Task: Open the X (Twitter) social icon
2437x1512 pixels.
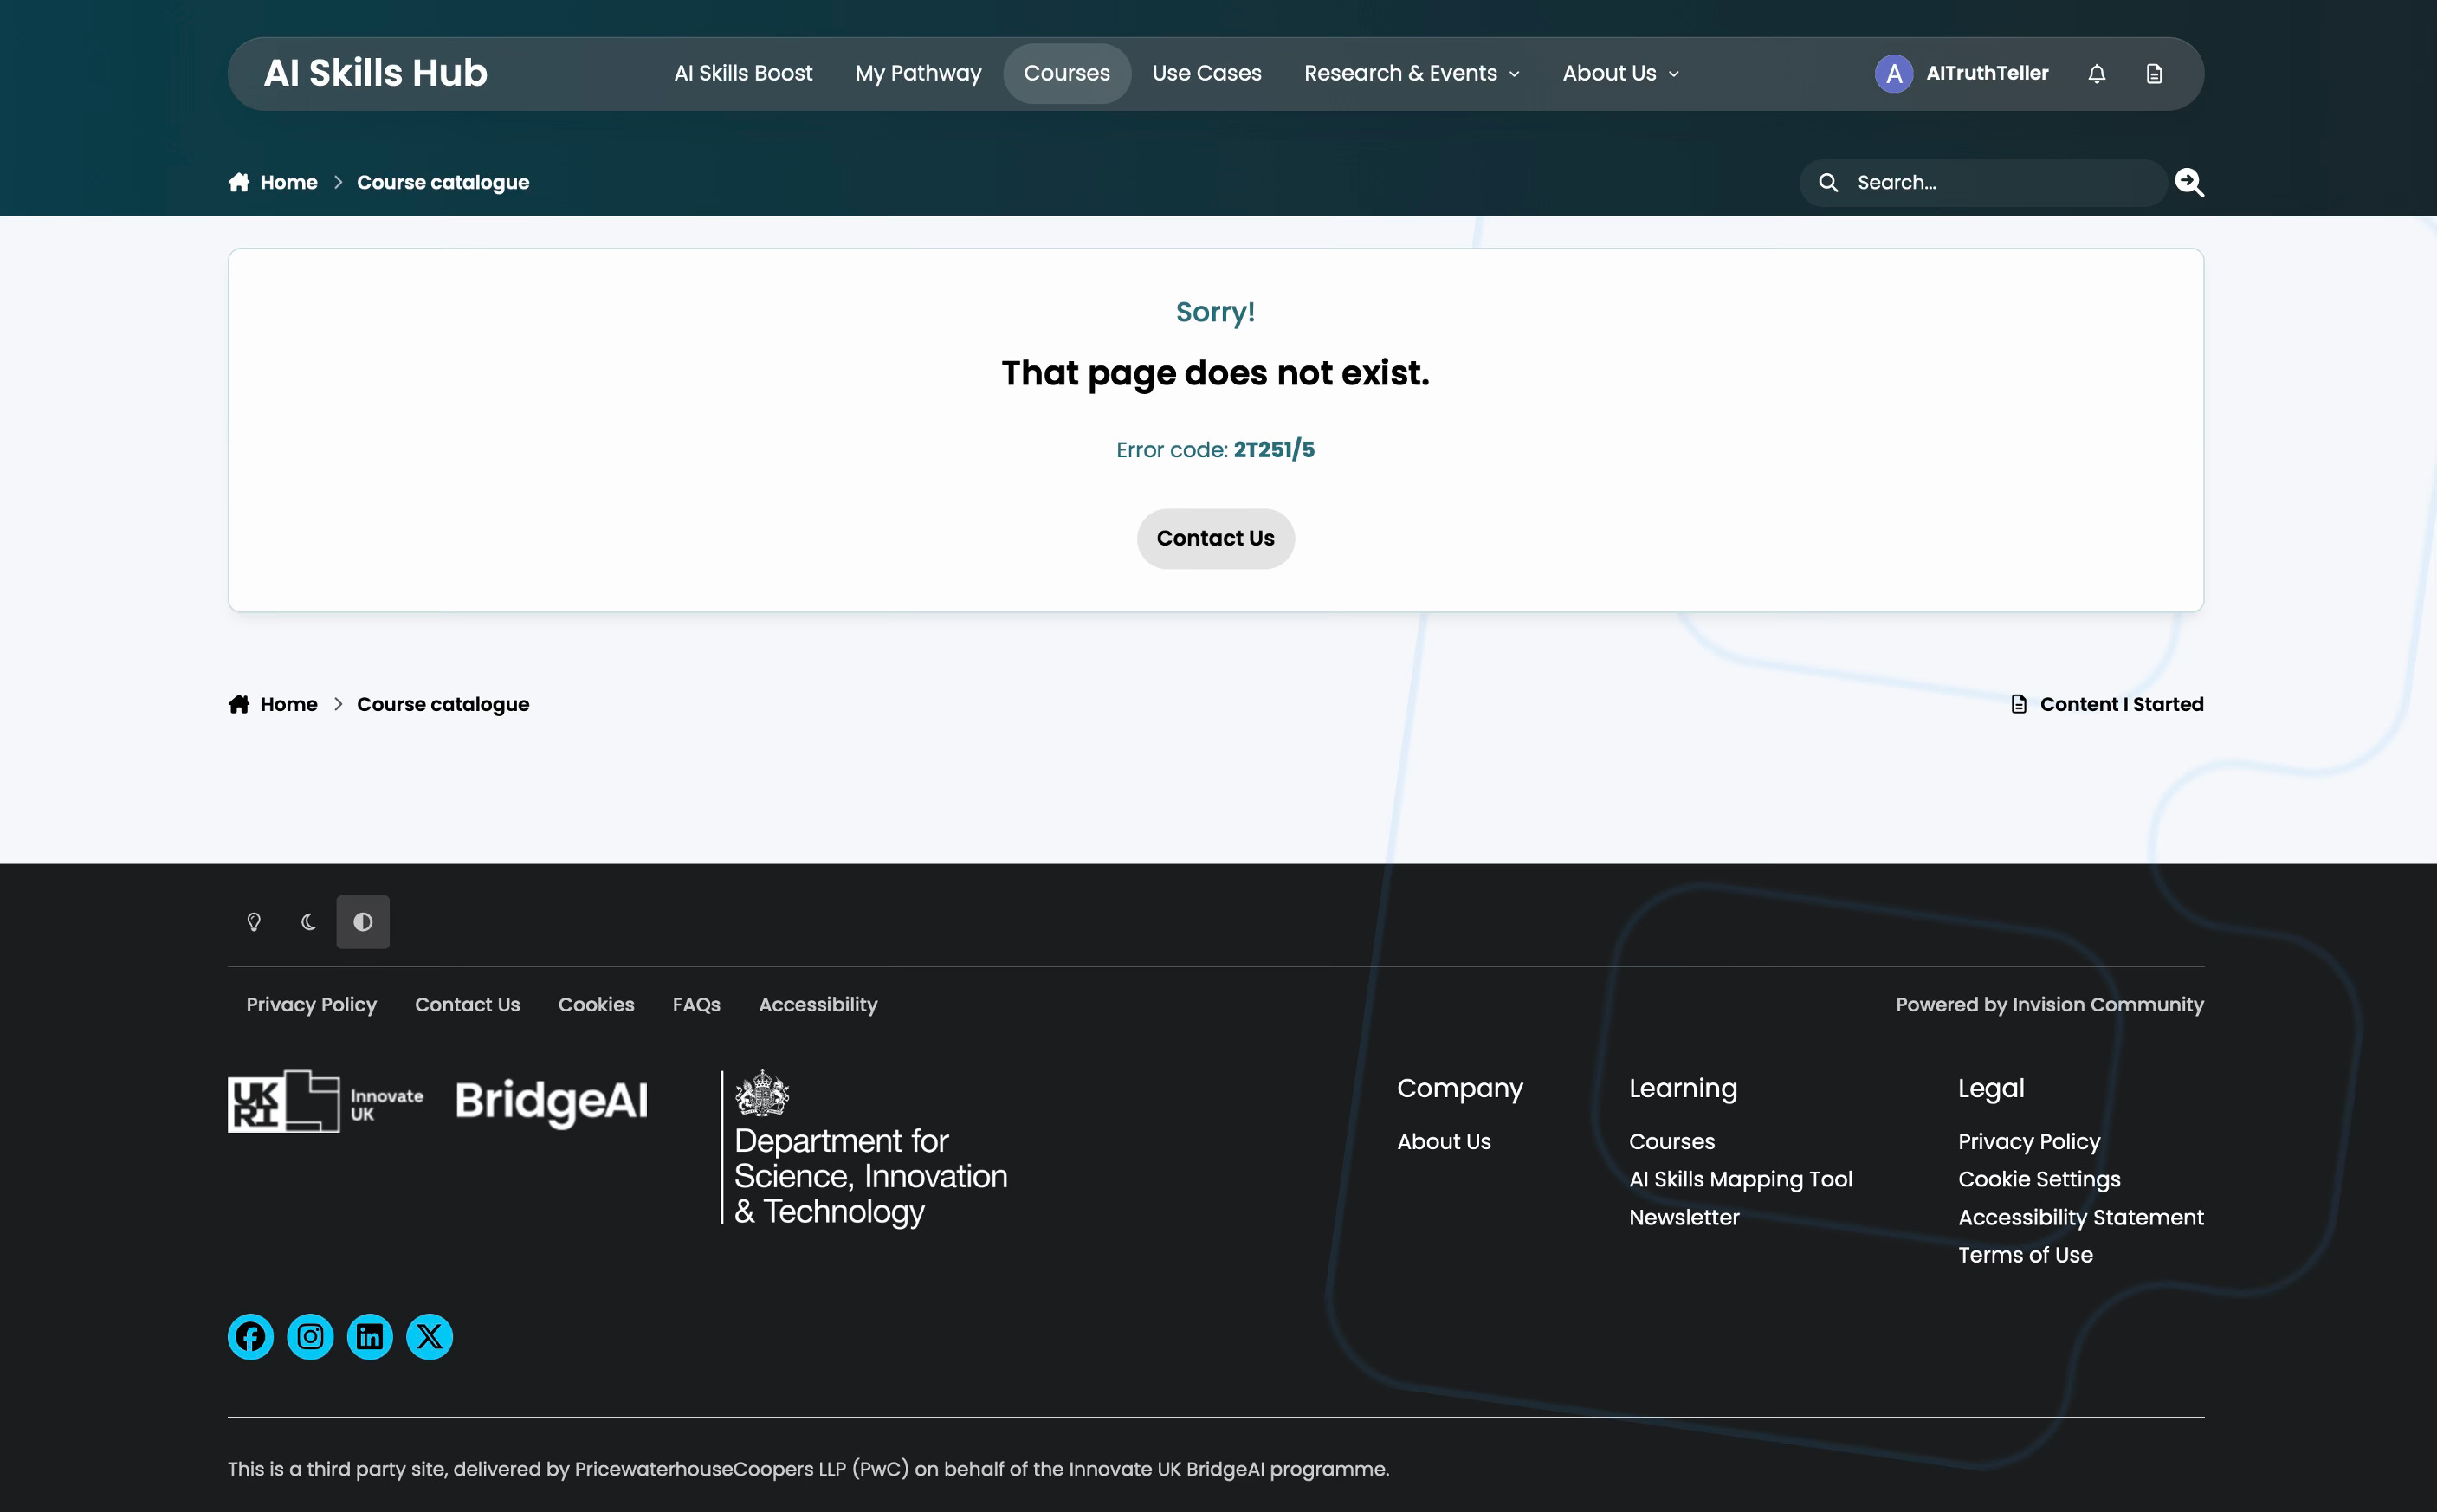Action: 429,1336
